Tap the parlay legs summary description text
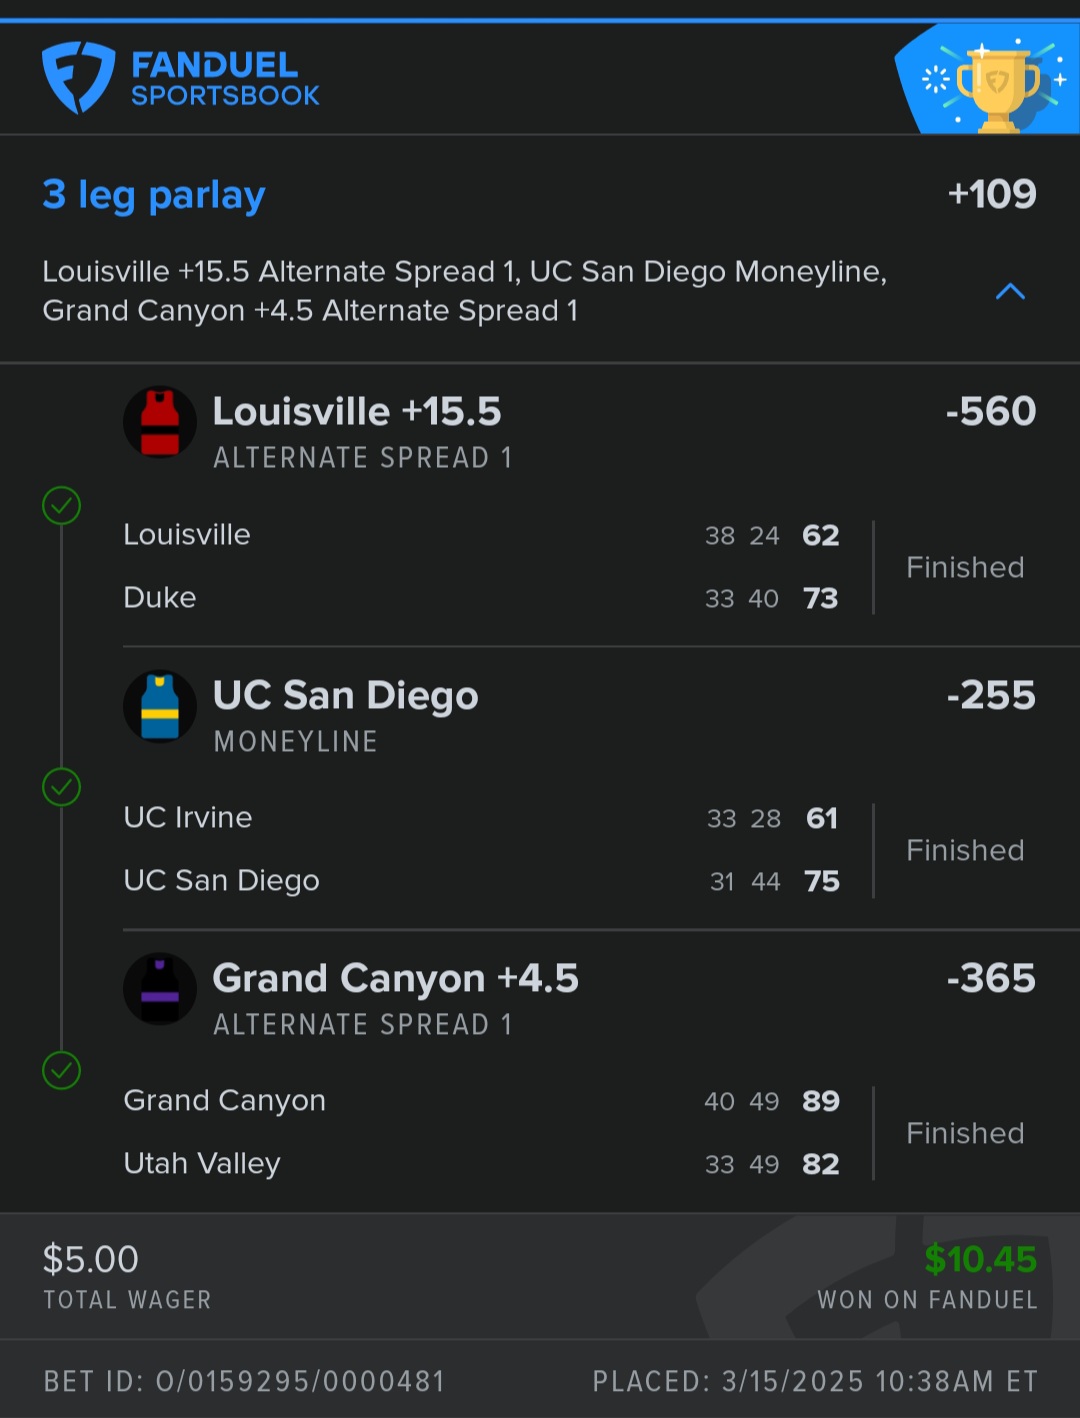1080x1418 pixels. click(464, 291)
